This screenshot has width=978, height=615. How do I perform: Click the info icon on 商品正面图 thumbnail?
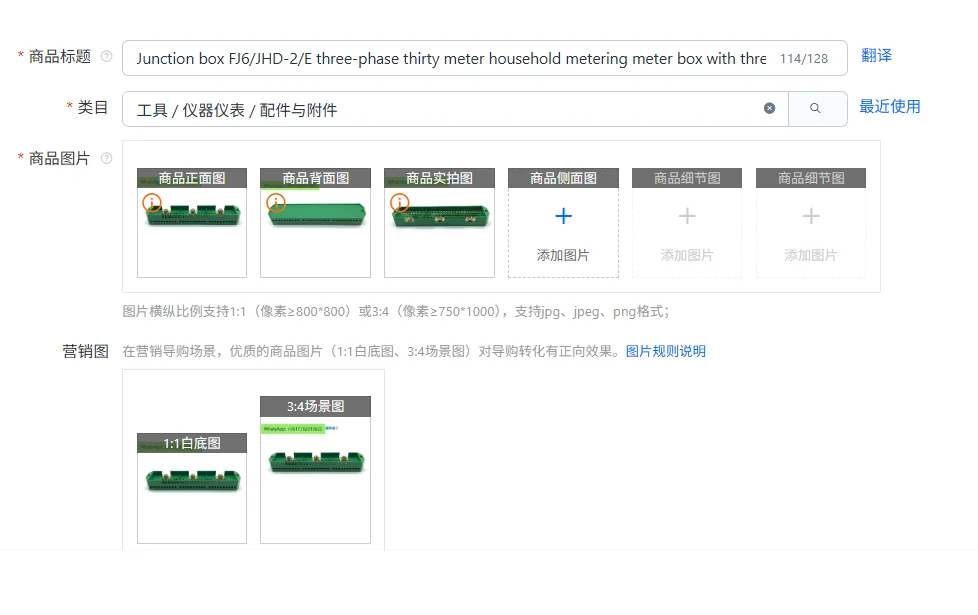pos(151,202)
